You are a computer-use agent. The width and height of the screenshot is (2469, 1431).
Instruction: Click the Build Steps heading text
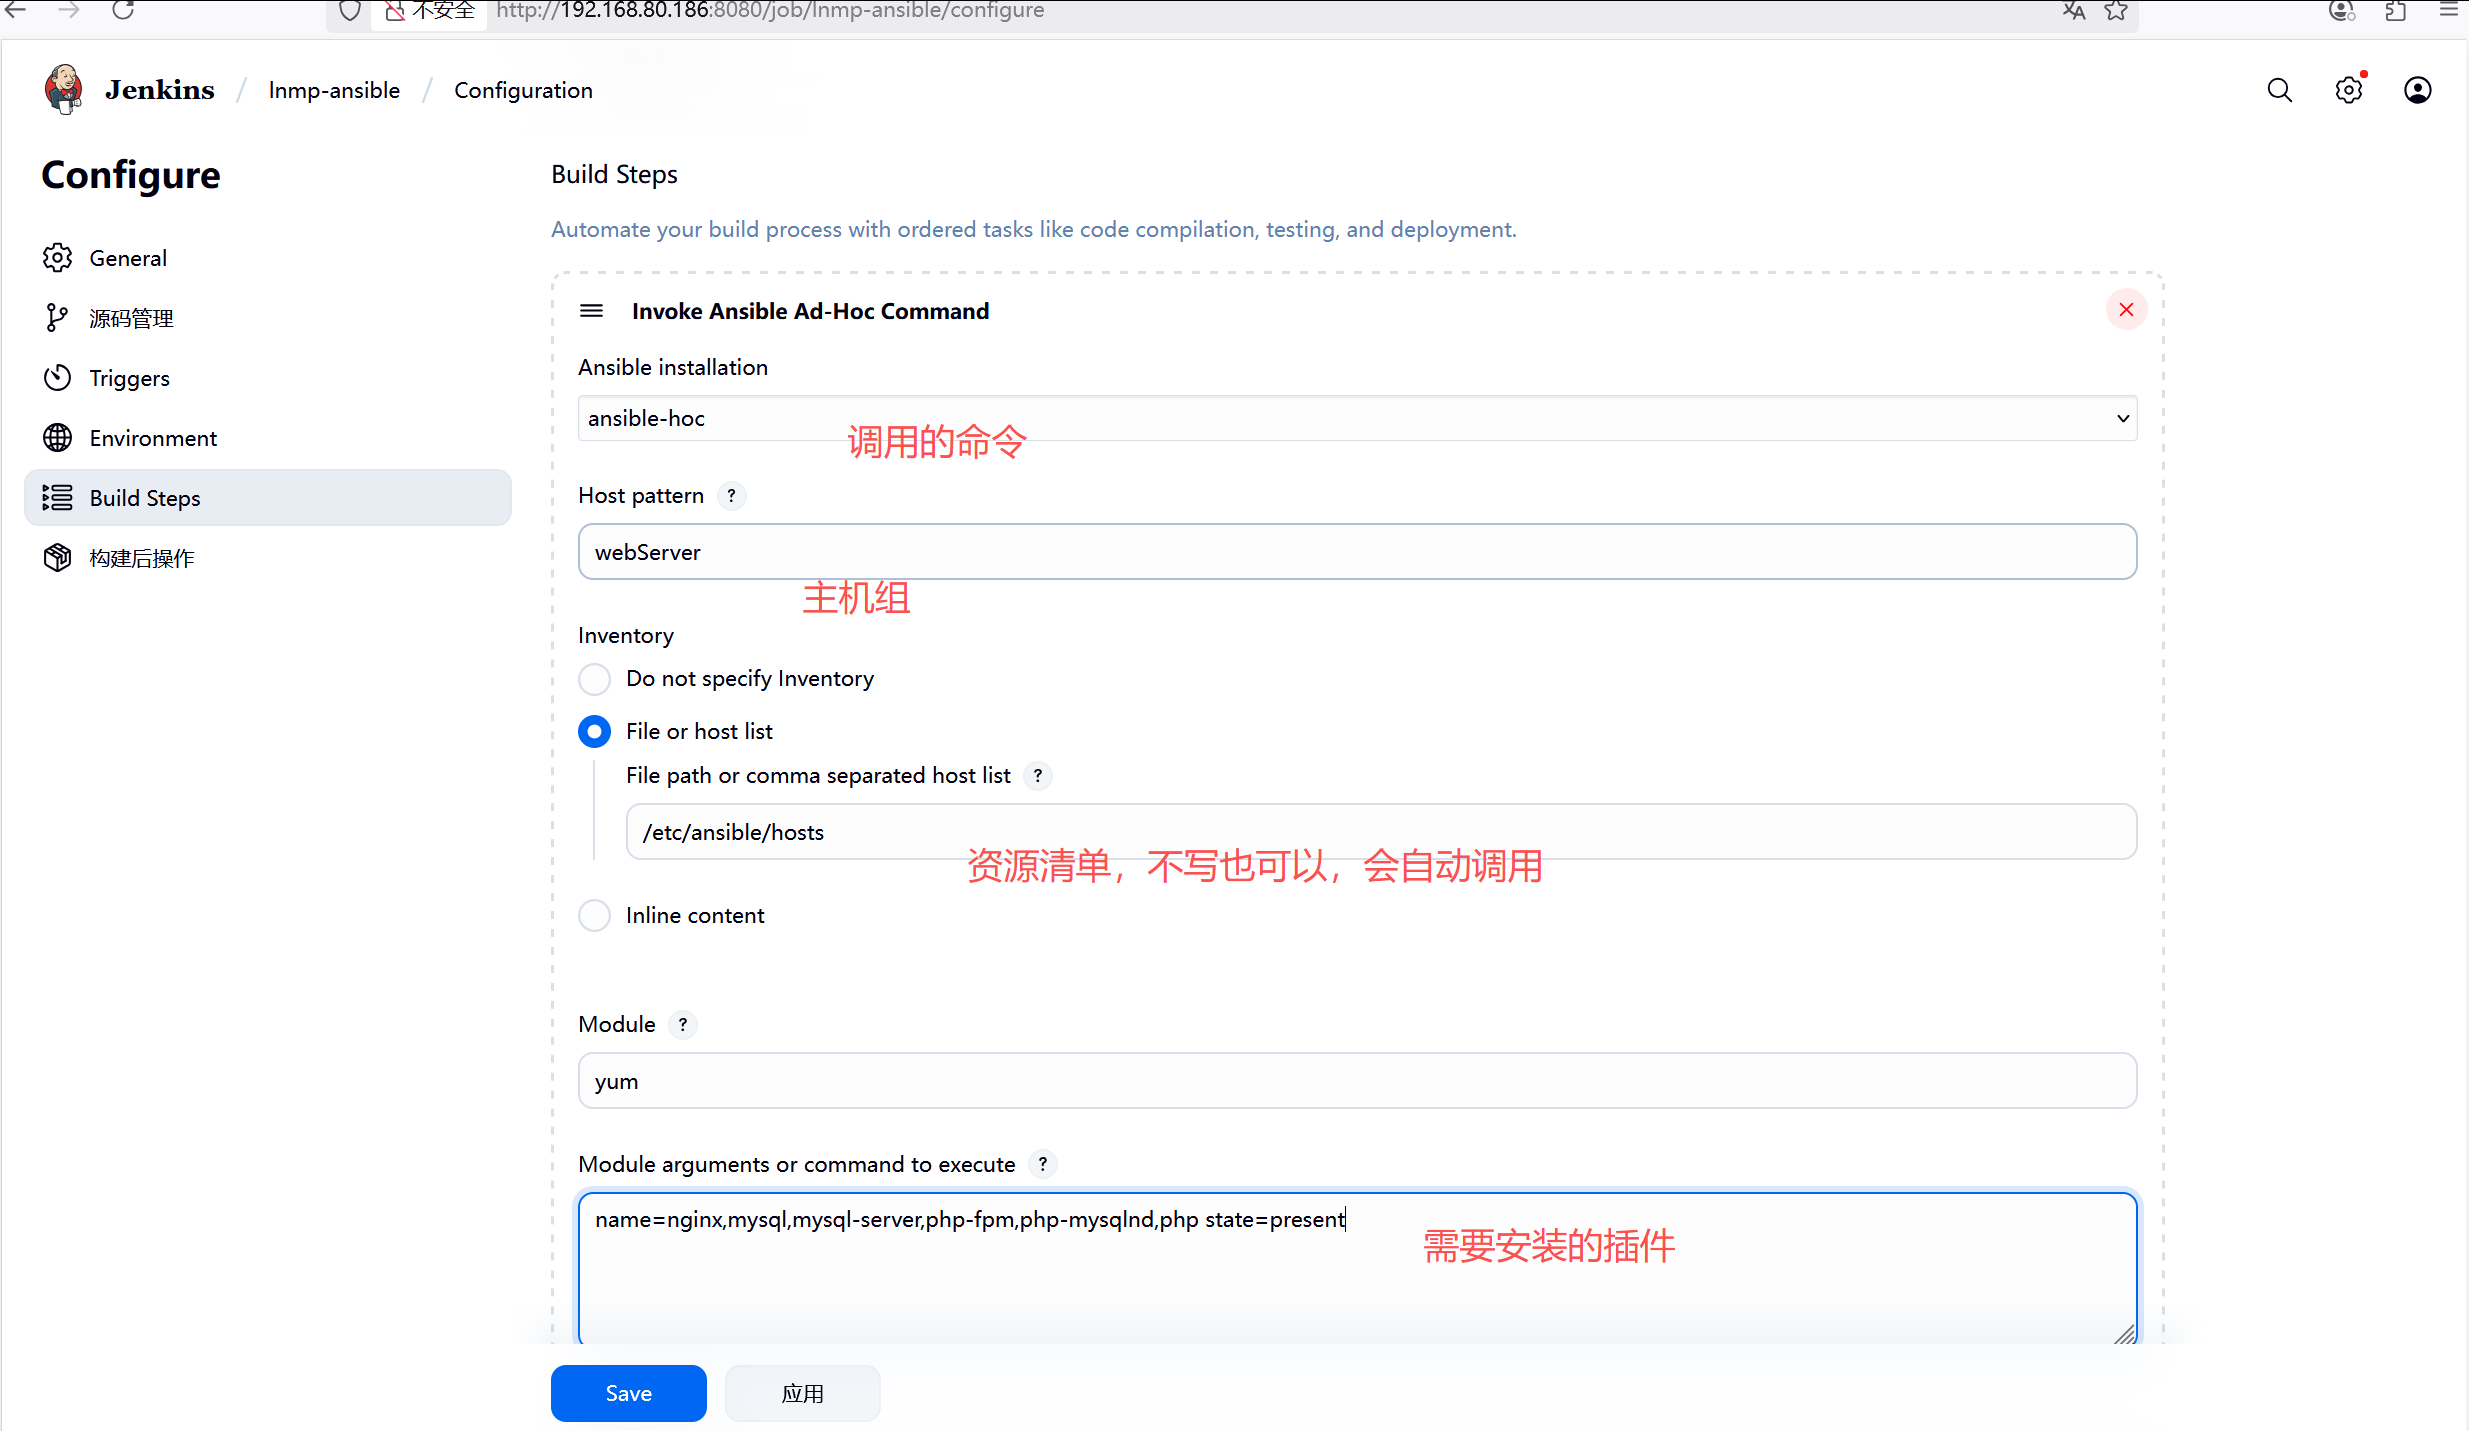(x=614, y=174)
